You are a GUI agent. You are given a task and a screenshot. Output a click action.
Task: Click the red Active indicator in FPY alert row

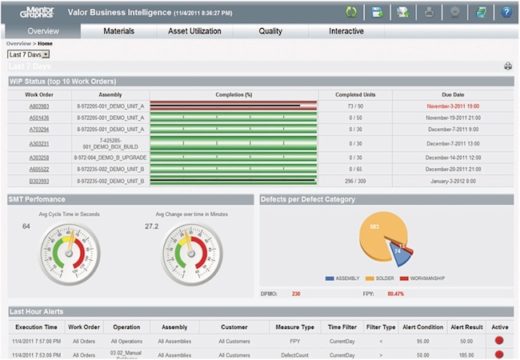click(x=499, y=340)
